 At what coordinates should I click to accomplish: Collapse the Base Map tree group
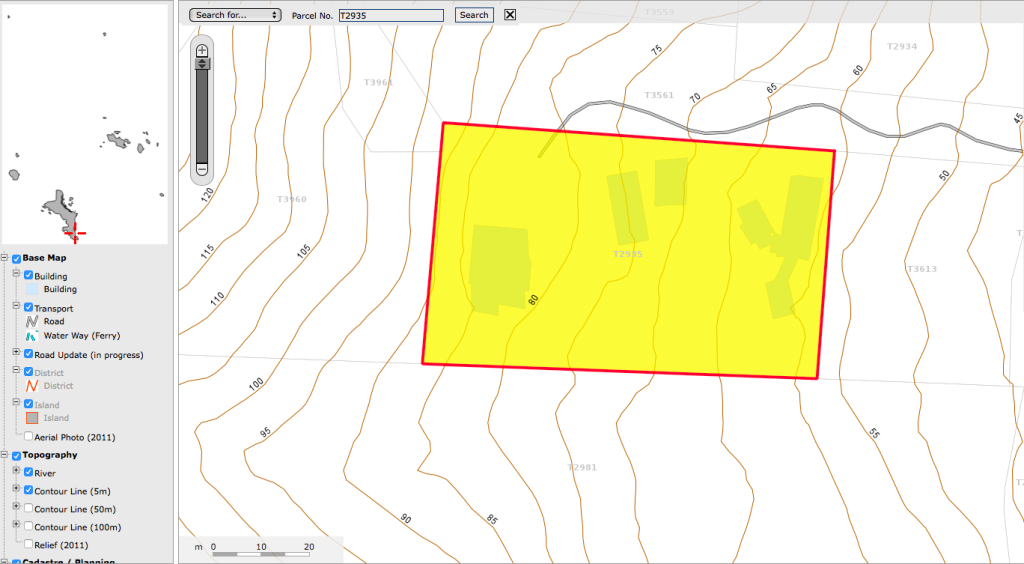(x=5, y=259)
